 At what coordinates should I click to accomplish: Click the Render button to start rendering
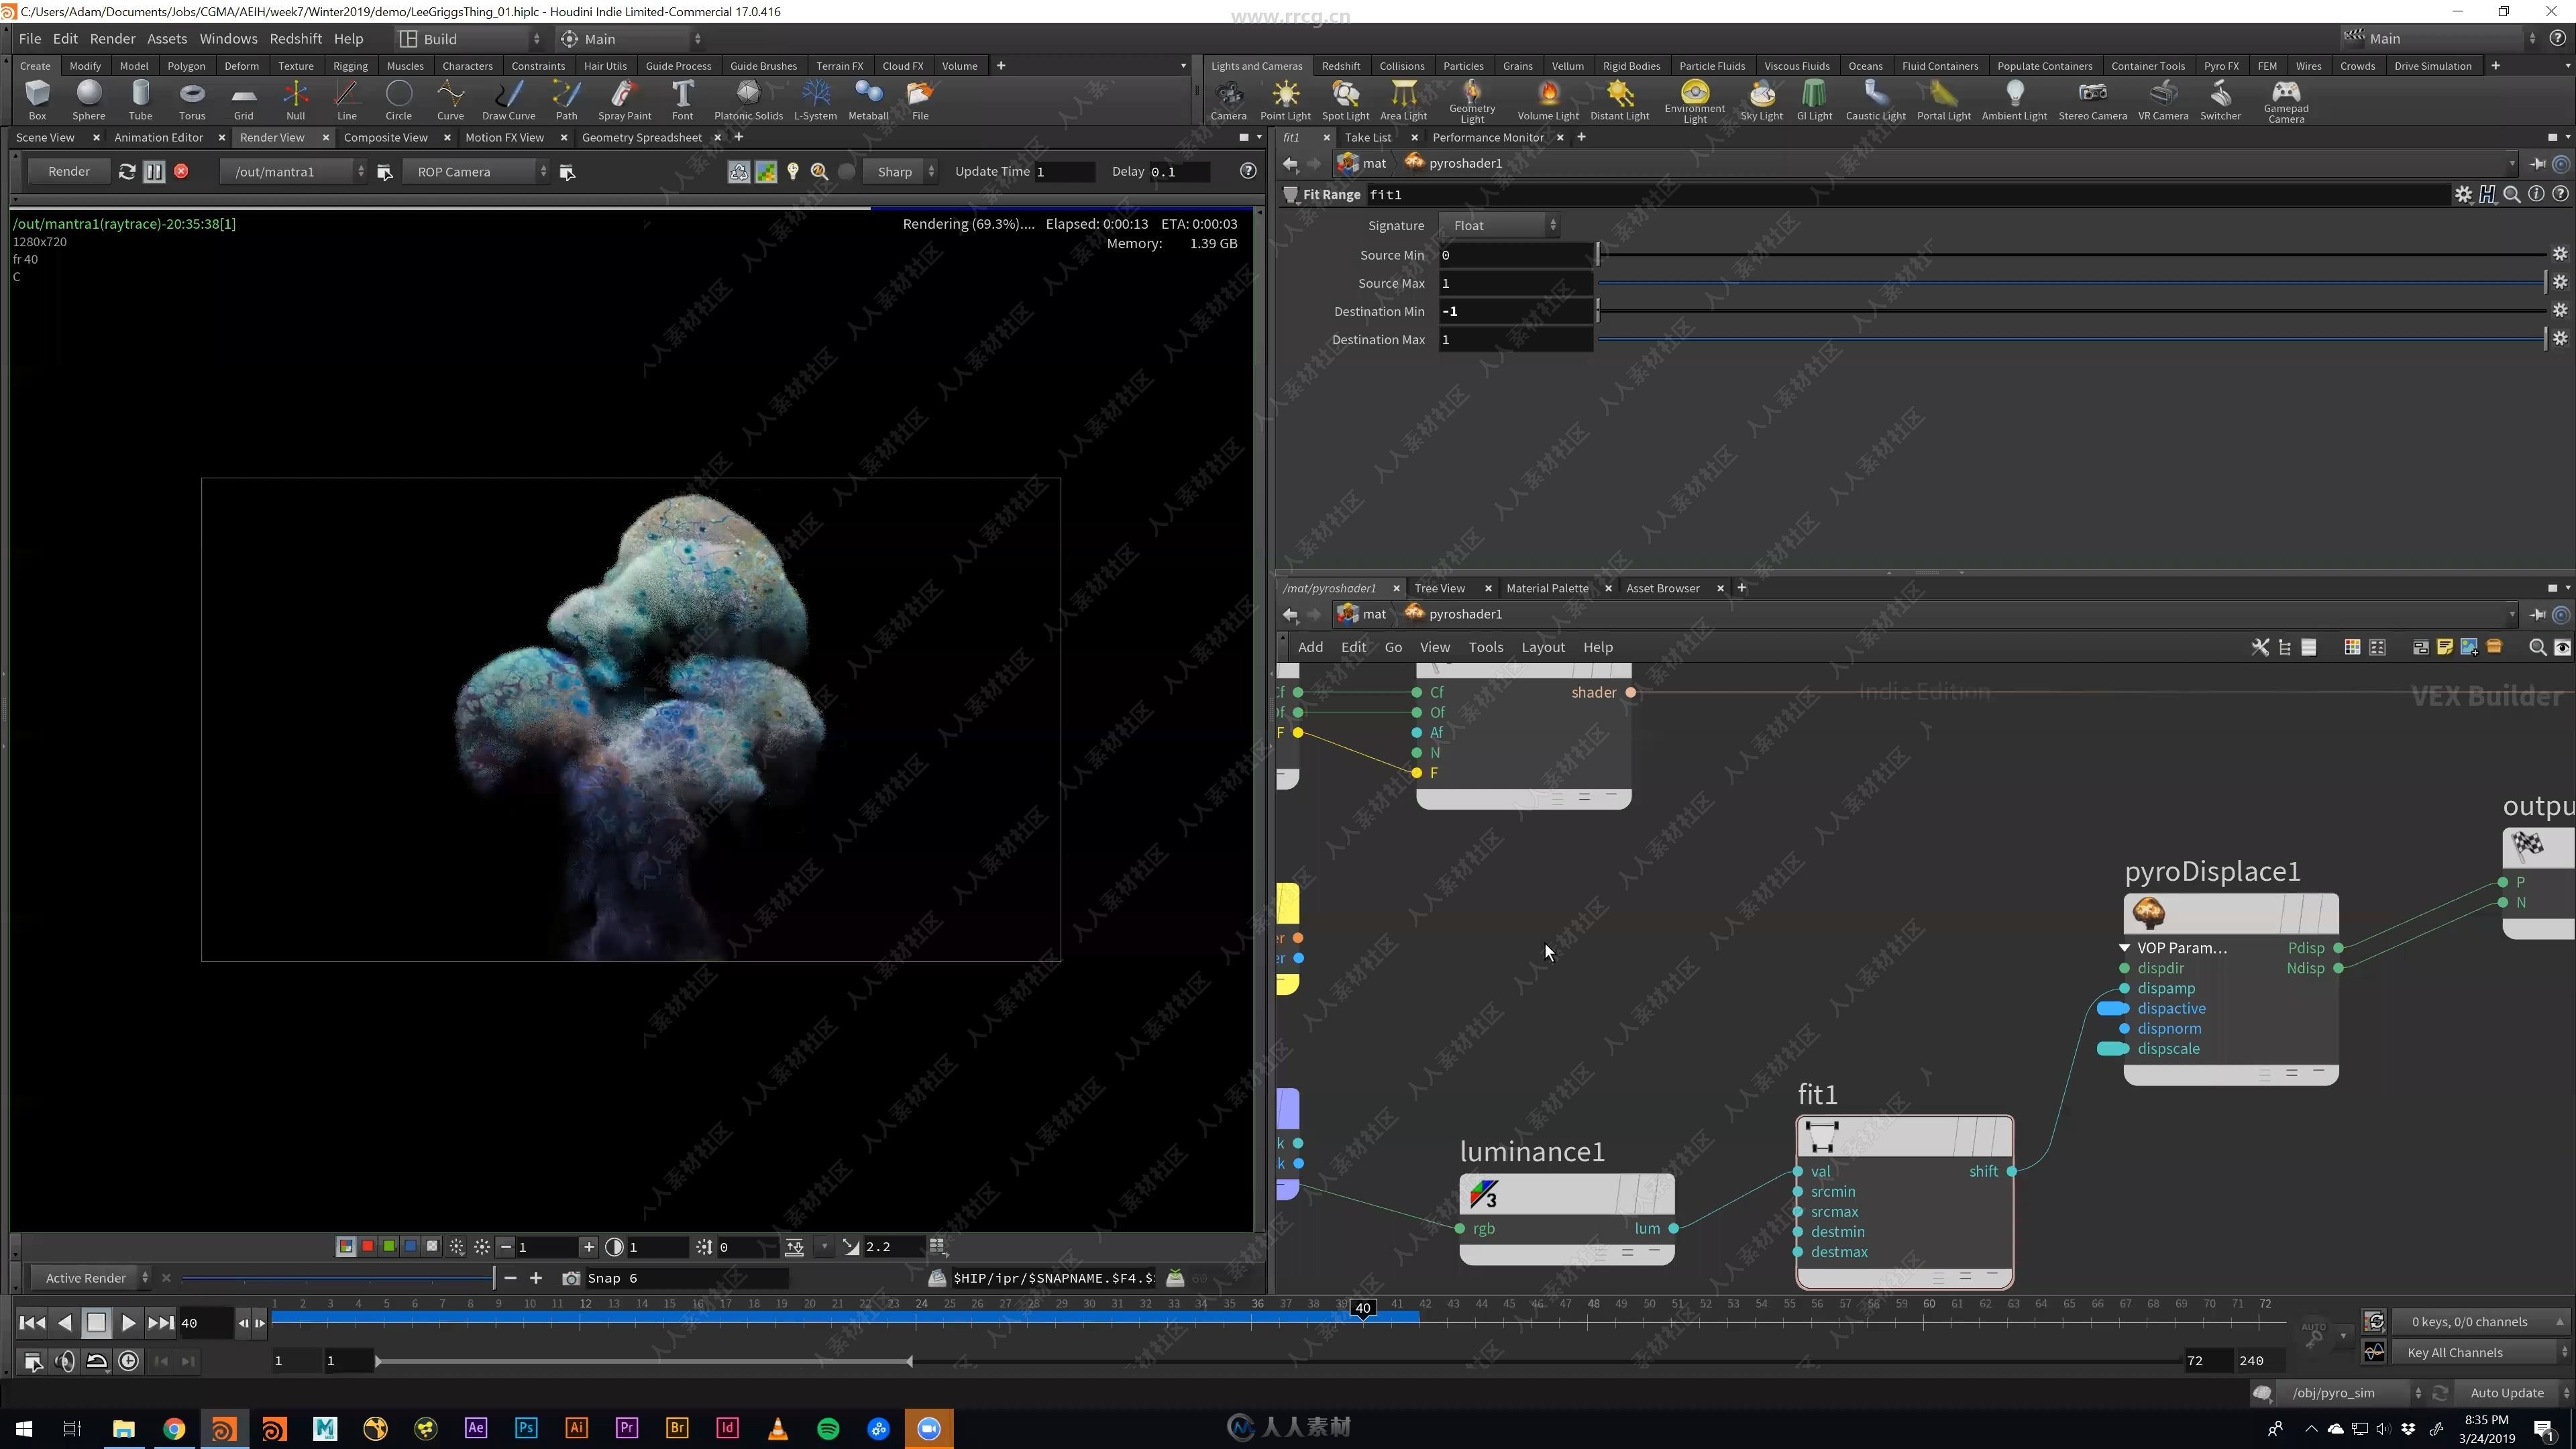click(66, 172)
